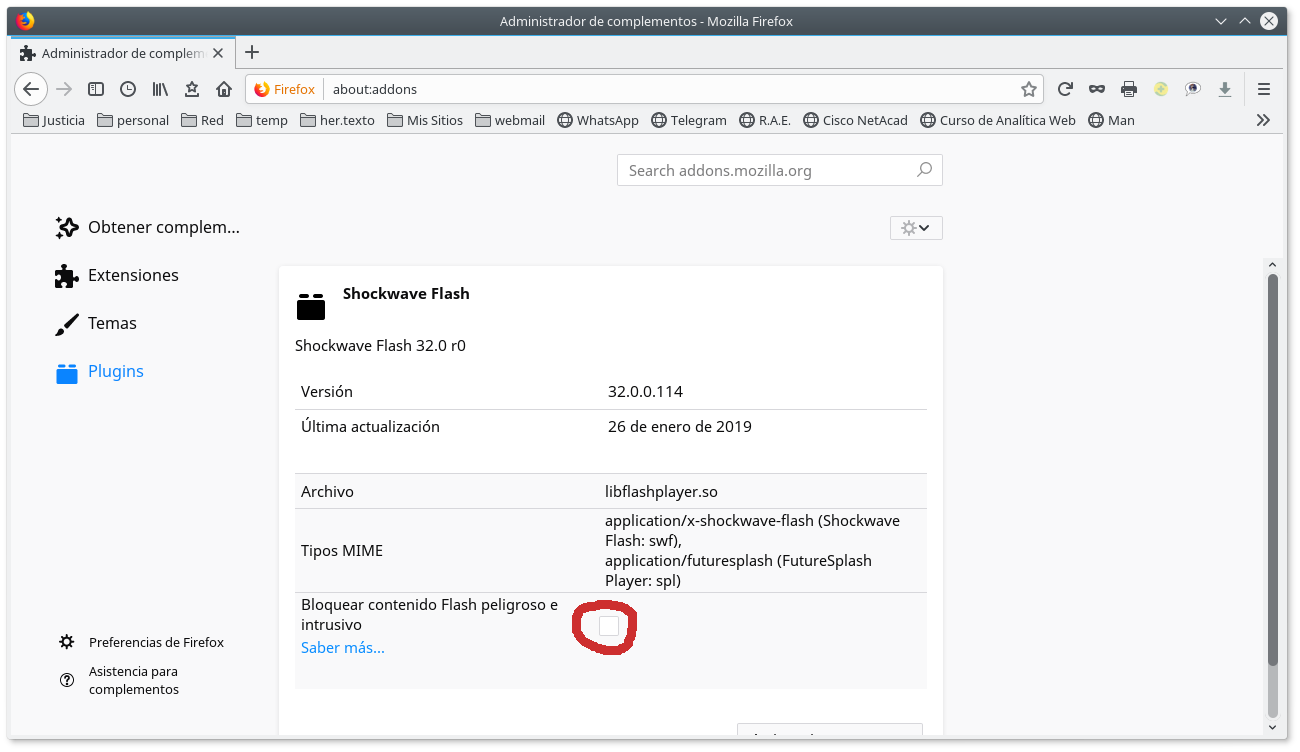Image resolution: width=1300 pixels, height=752 pixels.
Task: Select the Temas category
Action: click(x=111, y=323)
